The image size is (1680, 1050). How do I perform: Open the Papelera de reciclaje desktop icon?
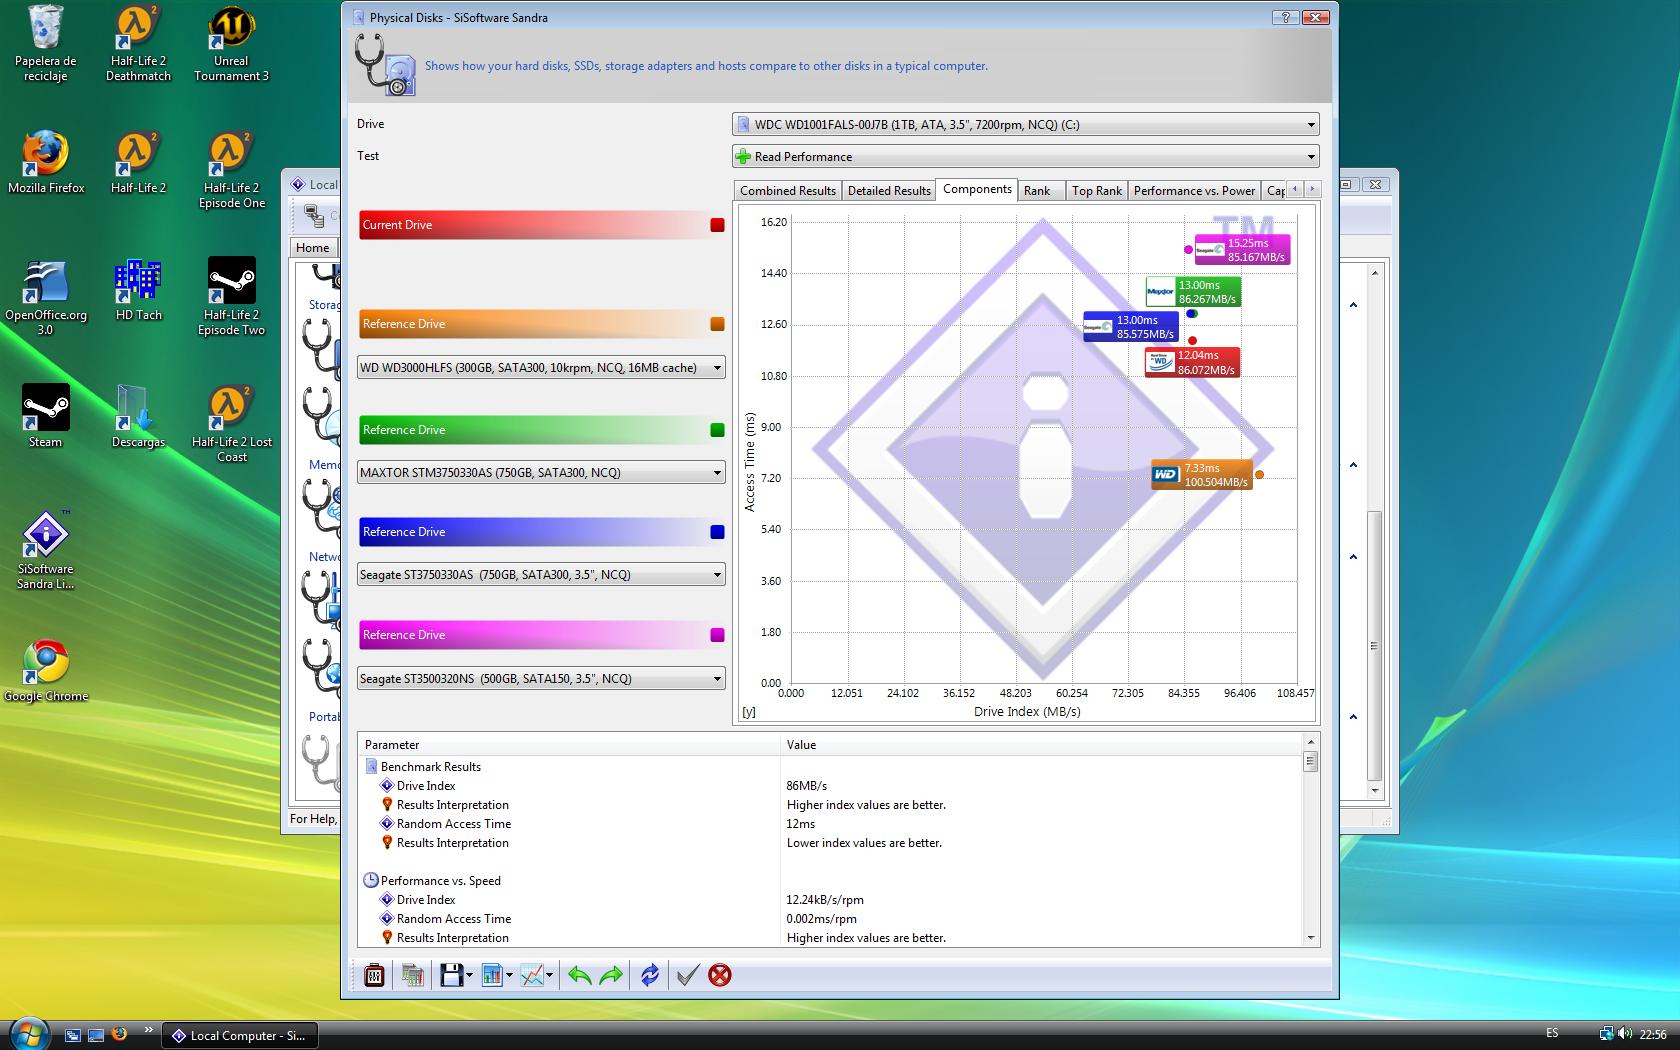tap(46, 44)
